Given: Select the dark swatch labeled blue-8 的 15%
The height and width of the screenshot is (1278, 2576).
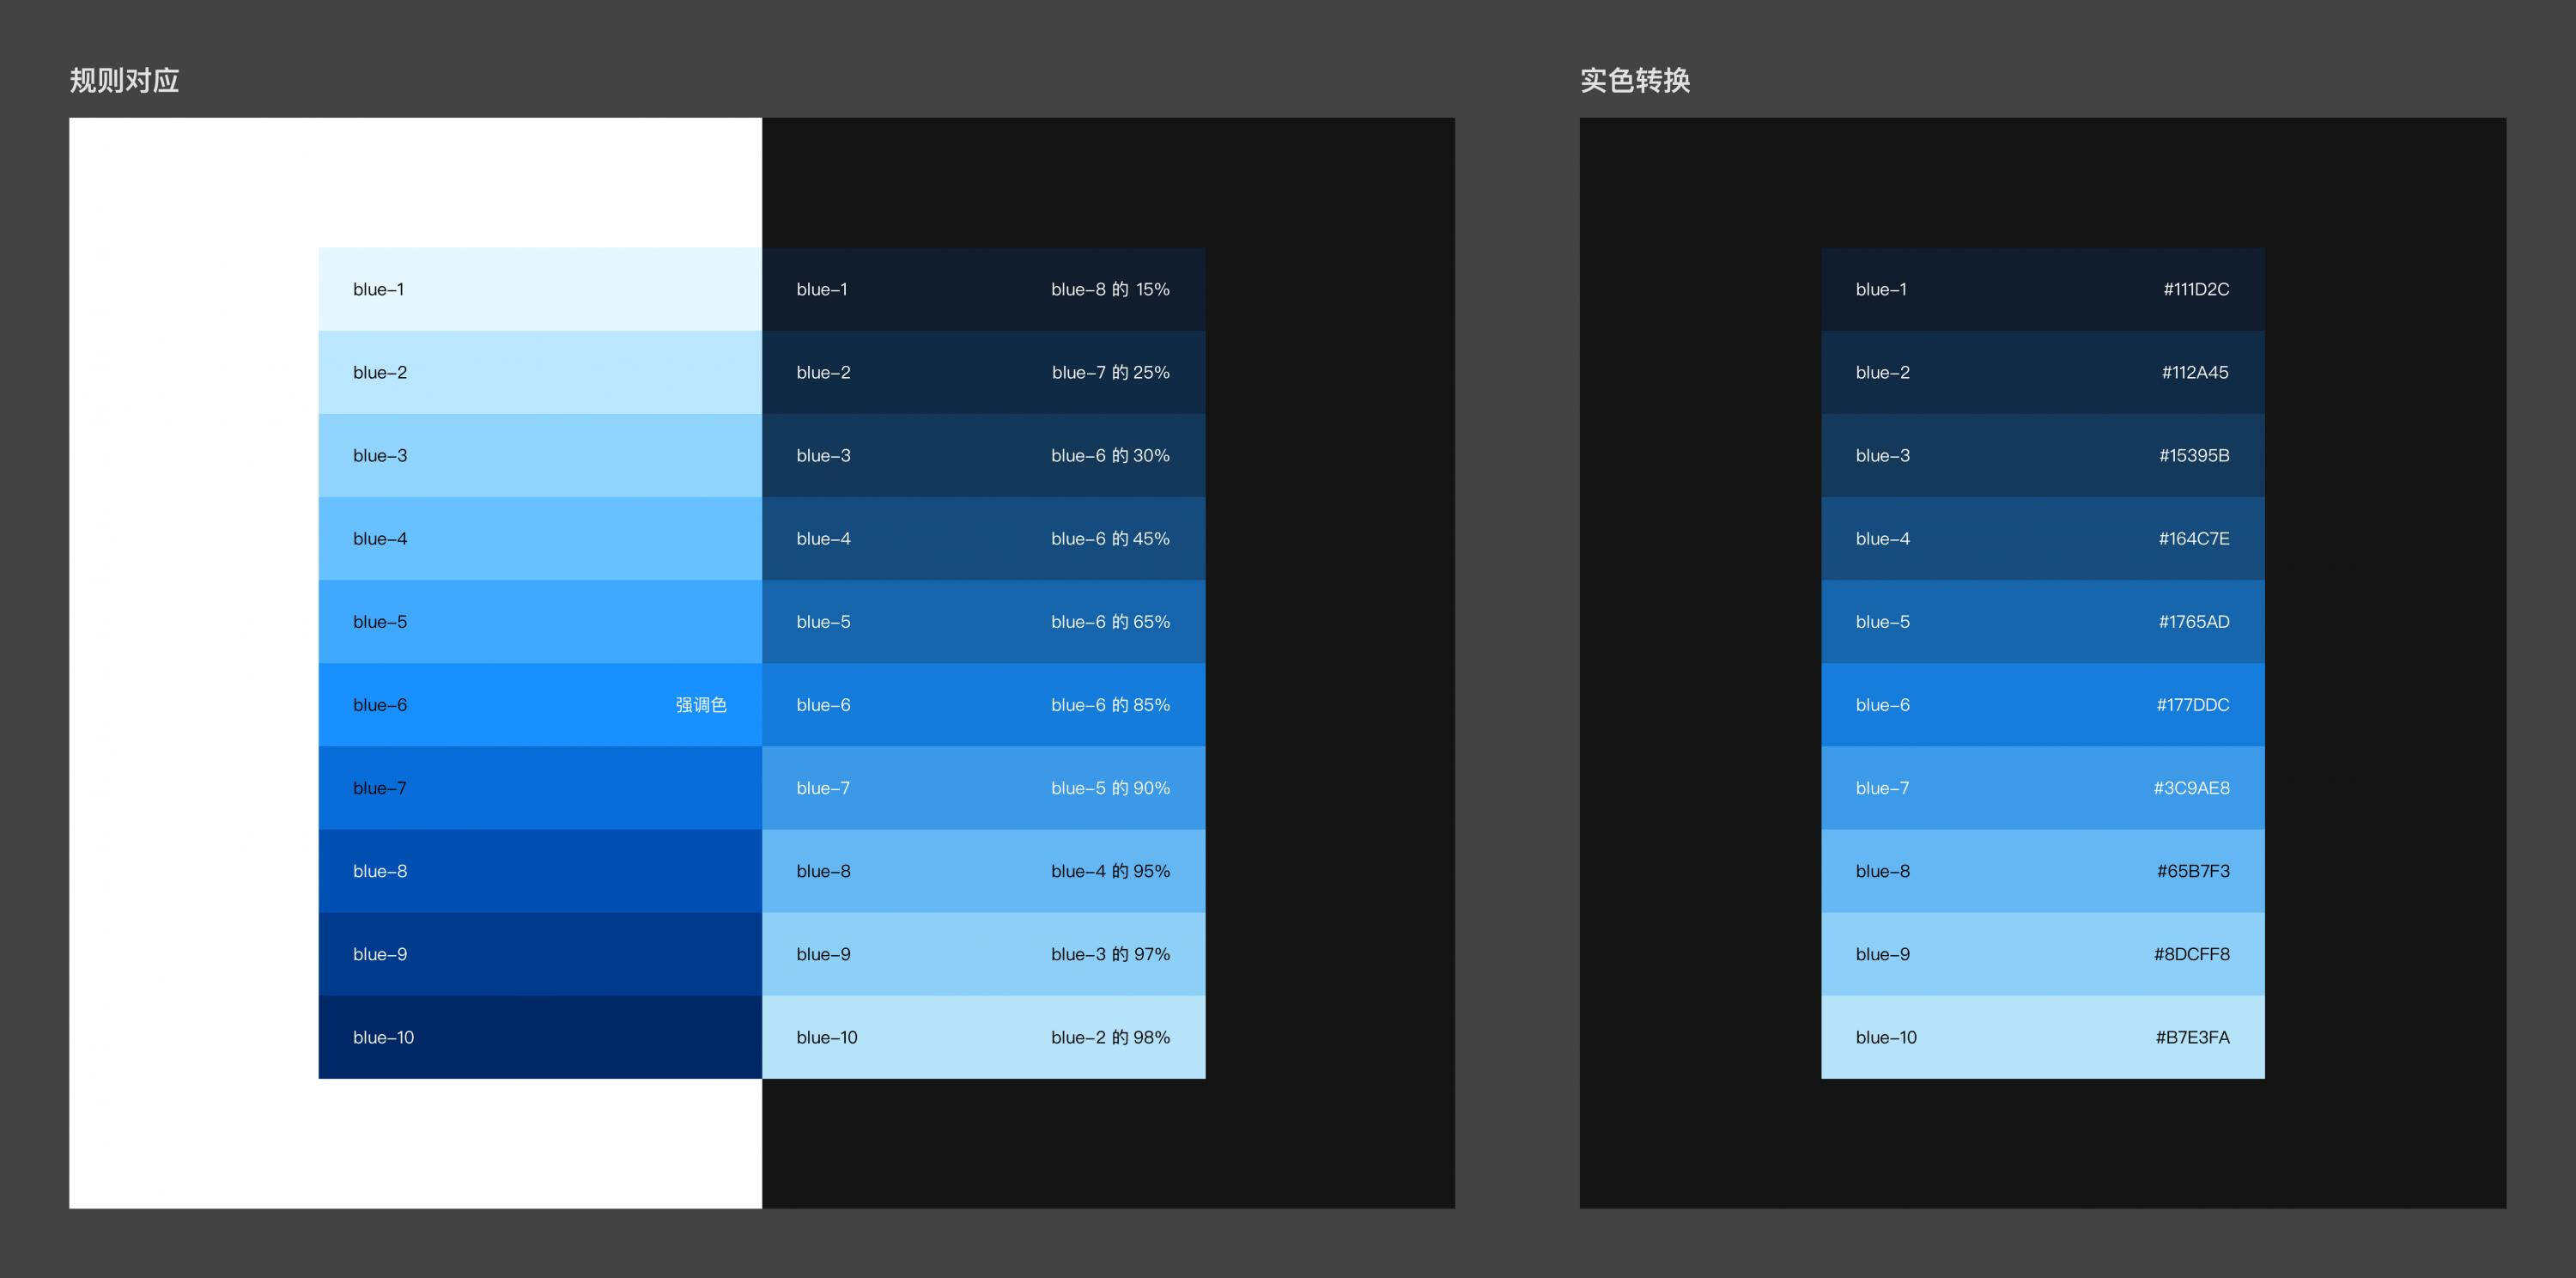Looking at the screenshot, I should click(x=983, y=289).
